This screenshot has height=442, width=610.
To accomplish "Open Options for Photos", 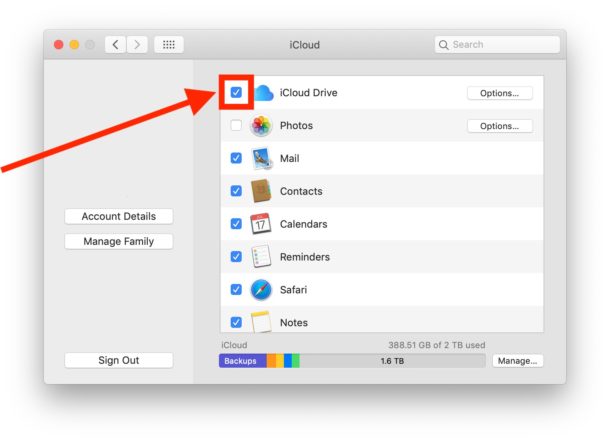I will coord(499,126).
